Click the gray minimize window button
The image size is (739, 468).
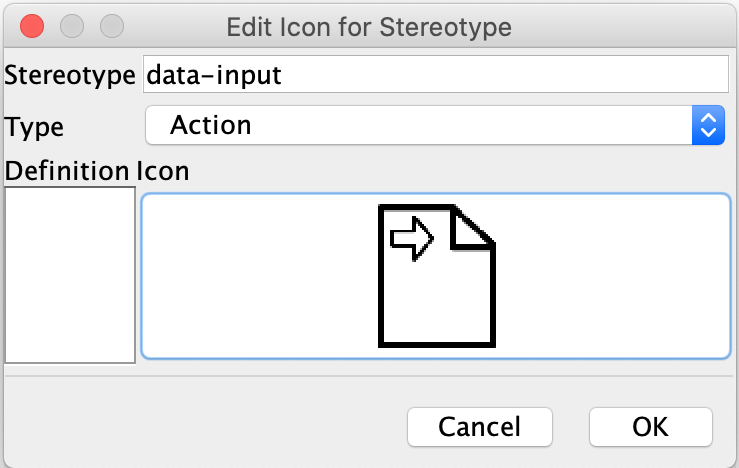[72, 26]
